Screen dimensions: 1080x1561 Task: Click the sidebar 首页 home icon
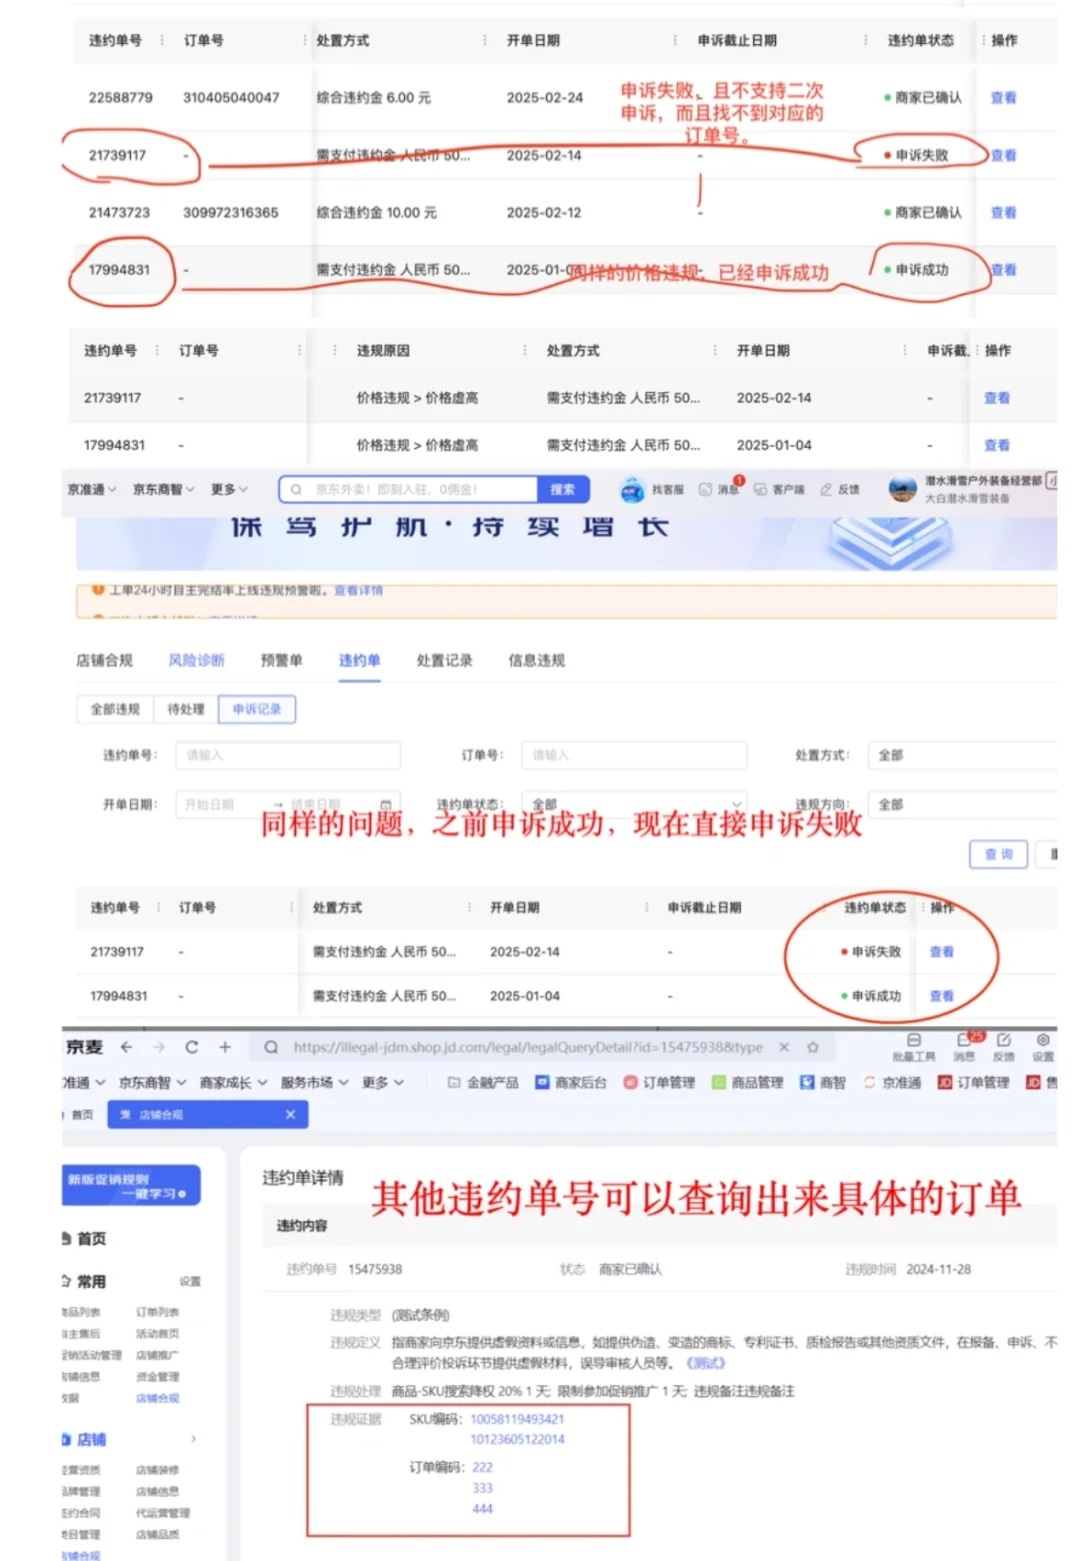(x=66, y=1239)
